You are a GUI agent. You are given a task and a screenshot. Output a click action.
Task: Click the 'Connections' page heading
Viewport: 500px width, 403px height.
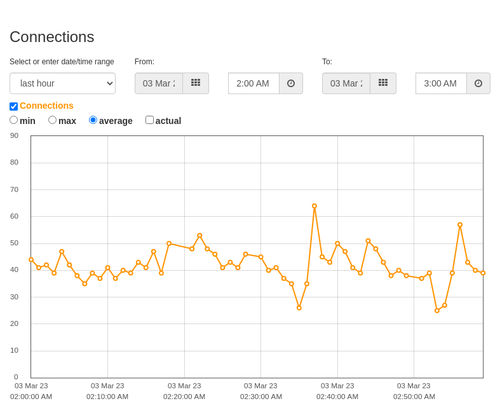[52, 37]
